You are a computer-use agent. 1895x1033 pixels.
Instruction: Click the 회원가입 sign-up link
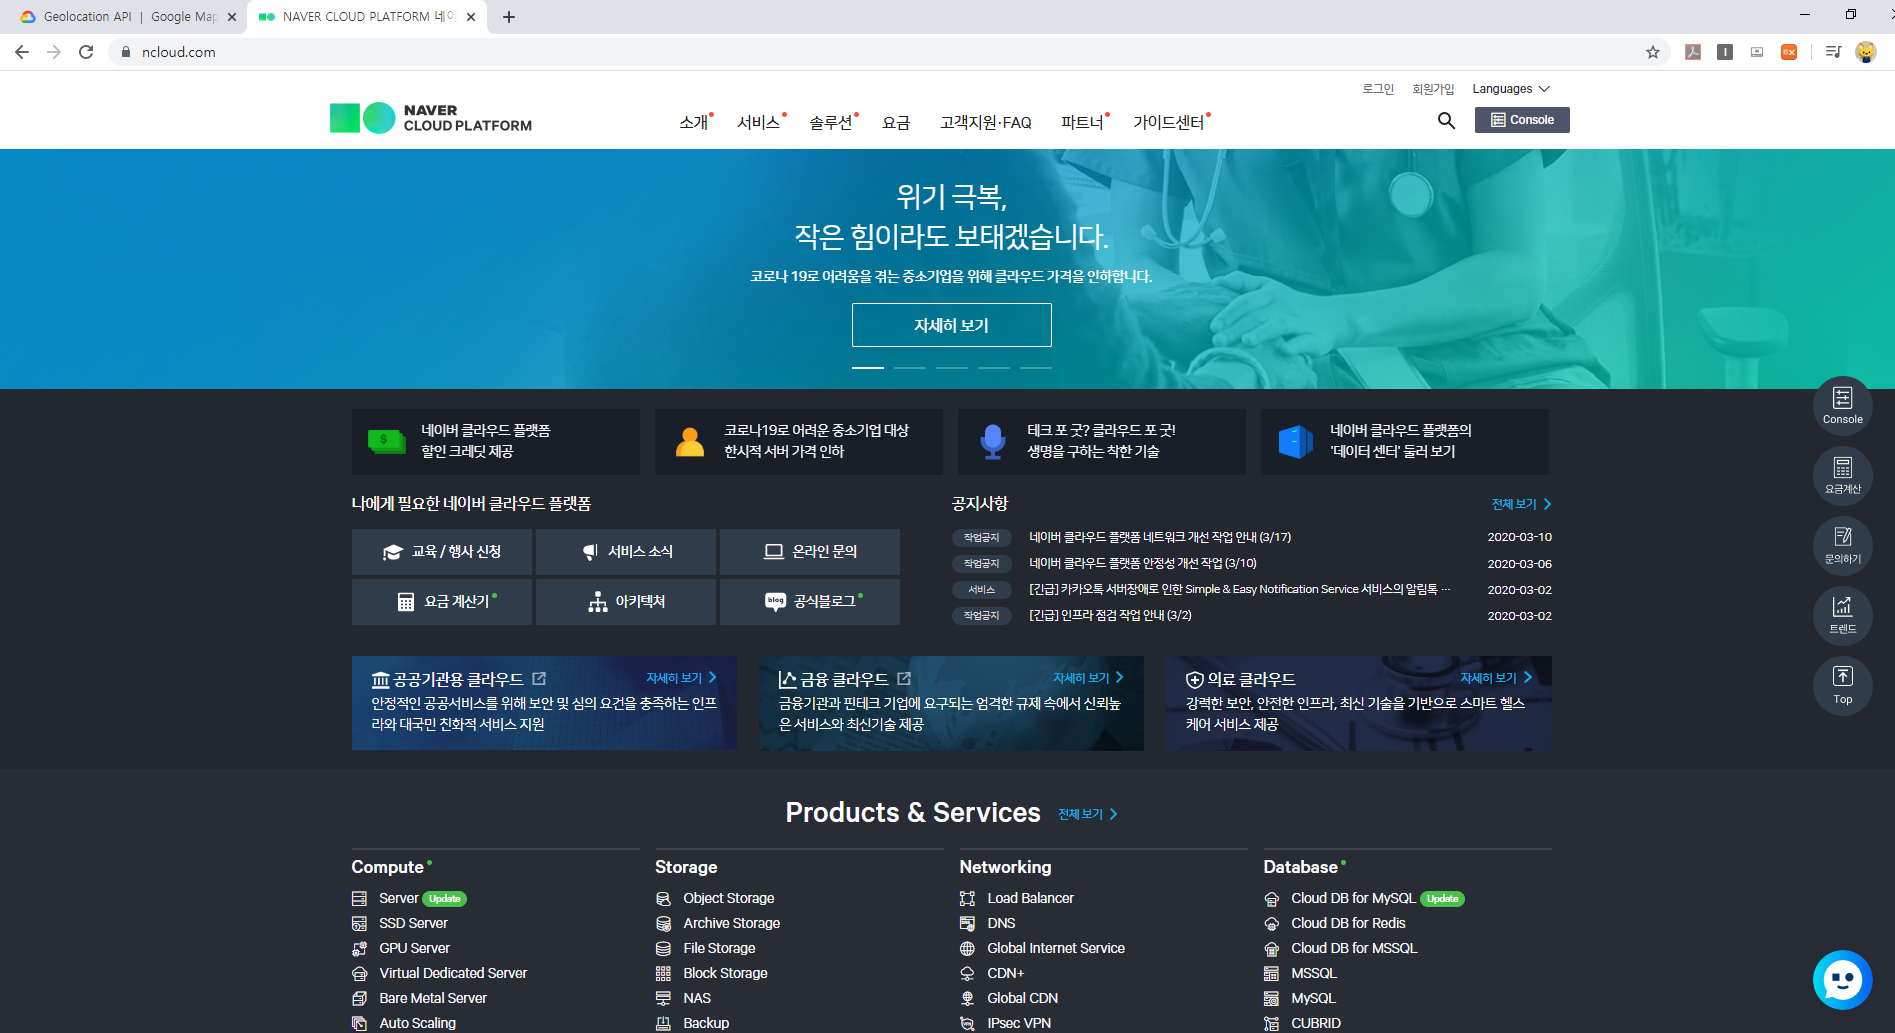1433,89
